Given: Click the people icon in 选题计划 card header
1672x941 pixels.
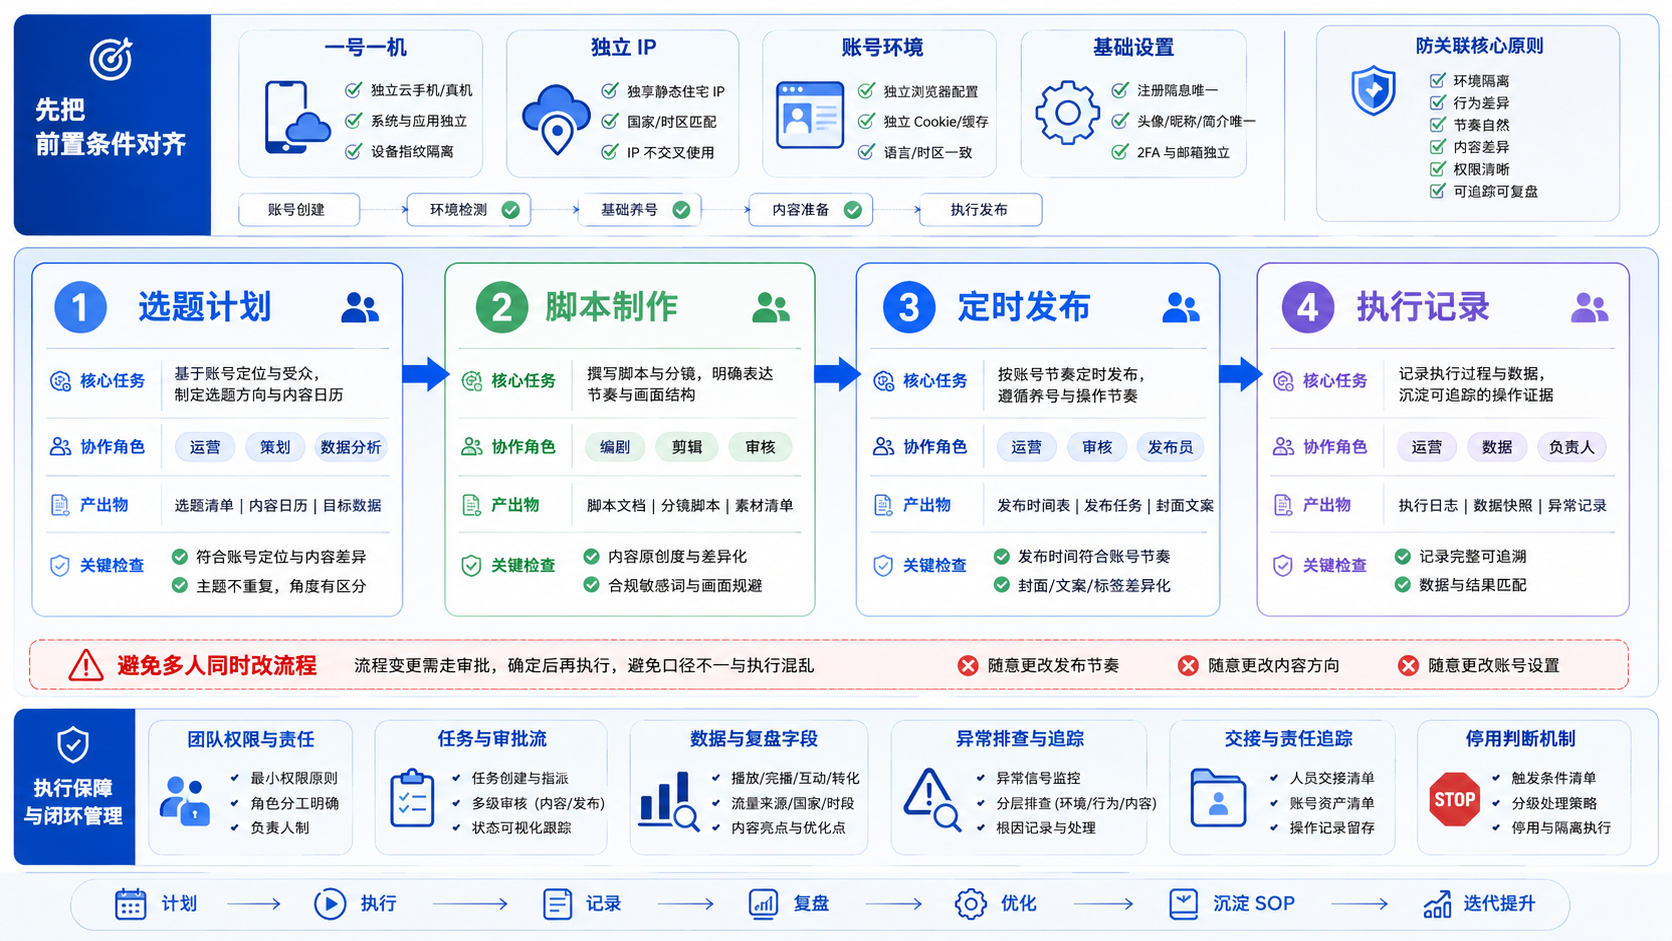Looking at the screenshot, I should pyautogui.click(x=360, y=307).
